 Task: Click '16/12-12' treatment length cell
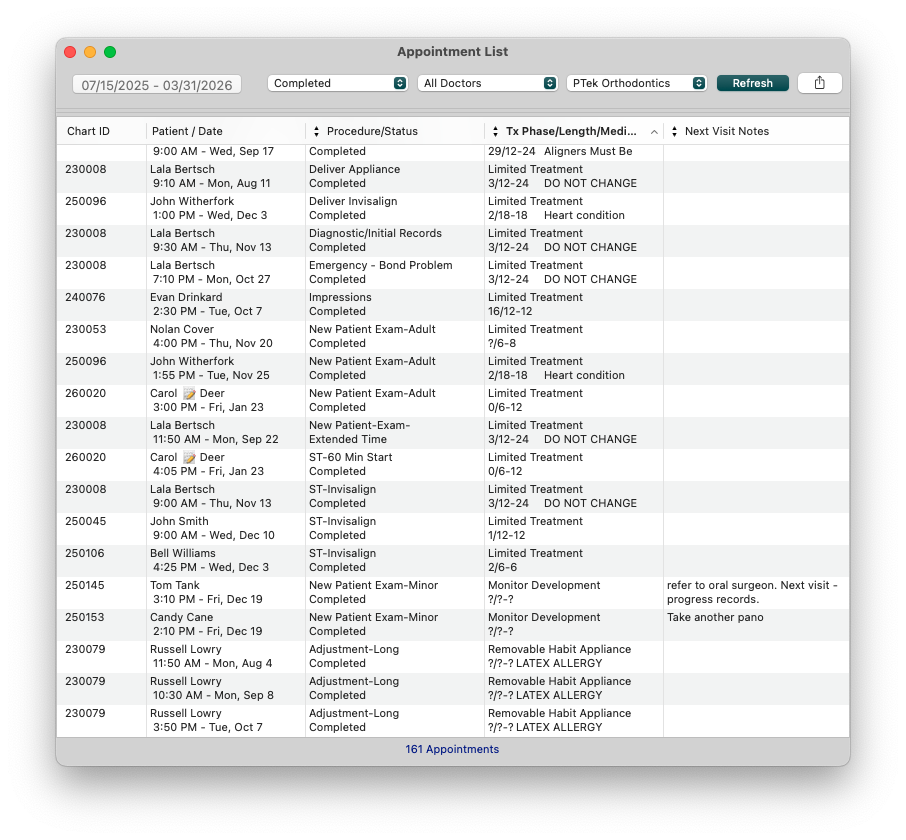tap(510, 311)
